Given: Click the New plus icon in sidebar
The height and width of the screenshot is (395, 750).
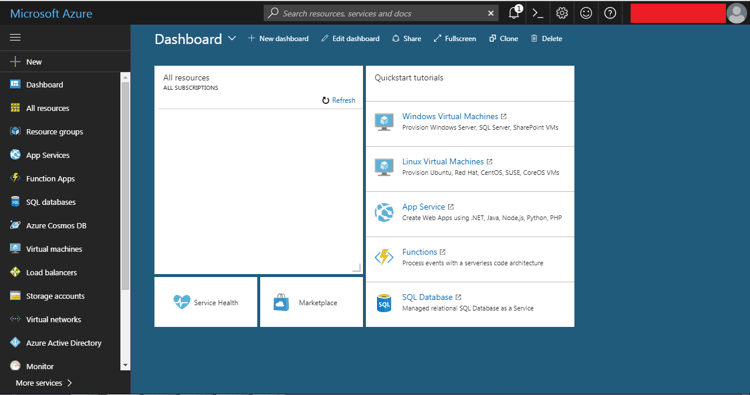Looking at the screenshot, I should pos(15,62).
